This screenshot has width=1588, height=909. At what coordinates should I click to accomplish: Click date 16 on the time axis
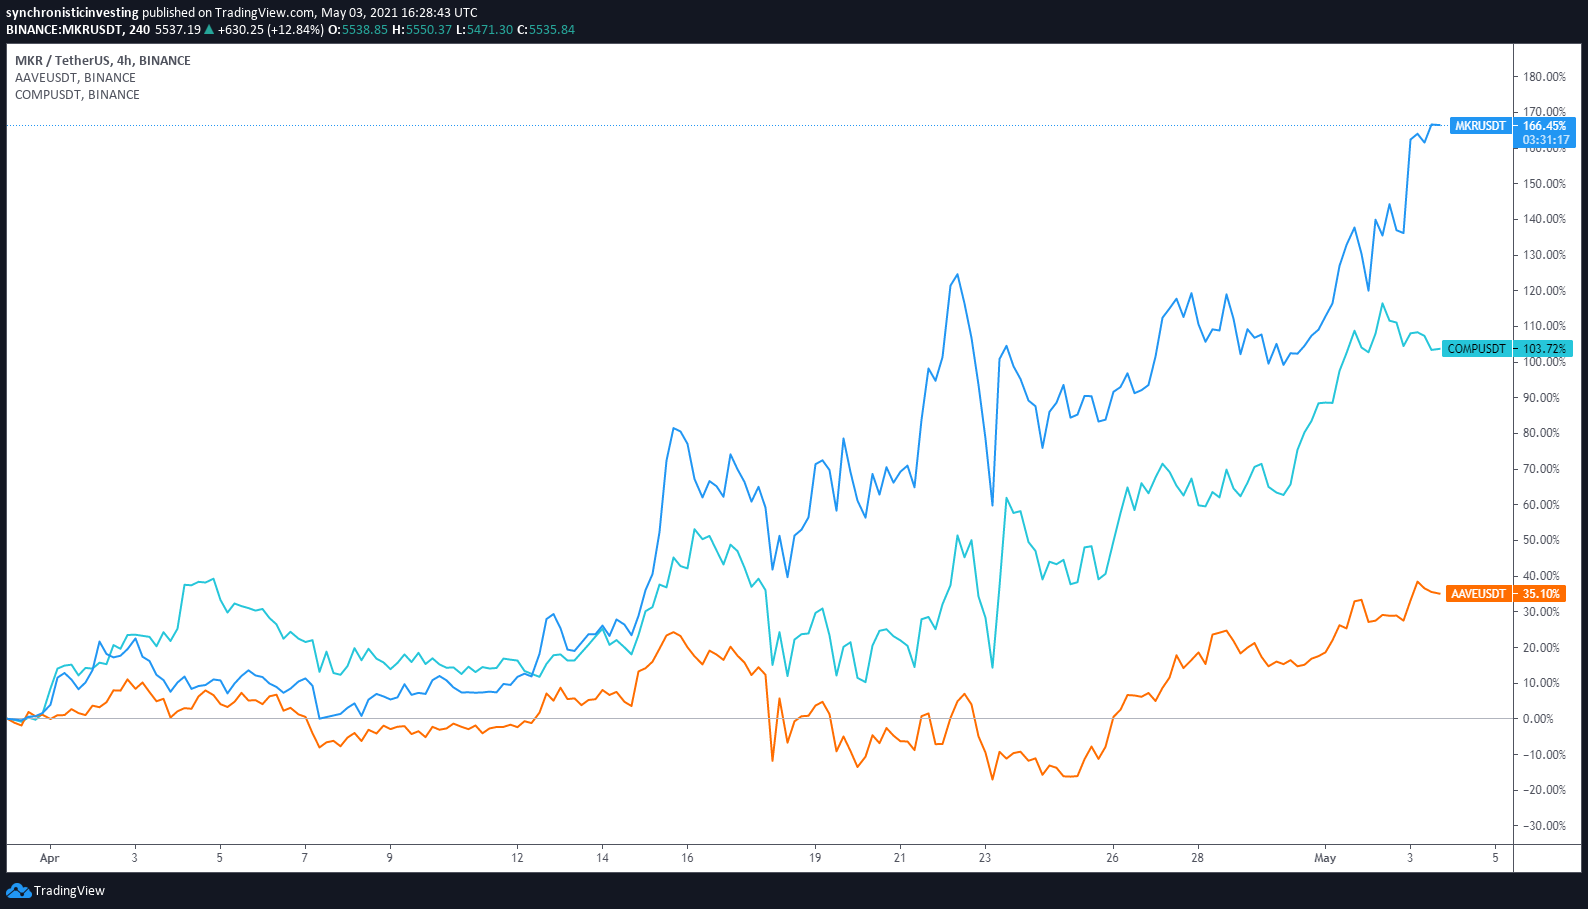(x=687, y=858)
